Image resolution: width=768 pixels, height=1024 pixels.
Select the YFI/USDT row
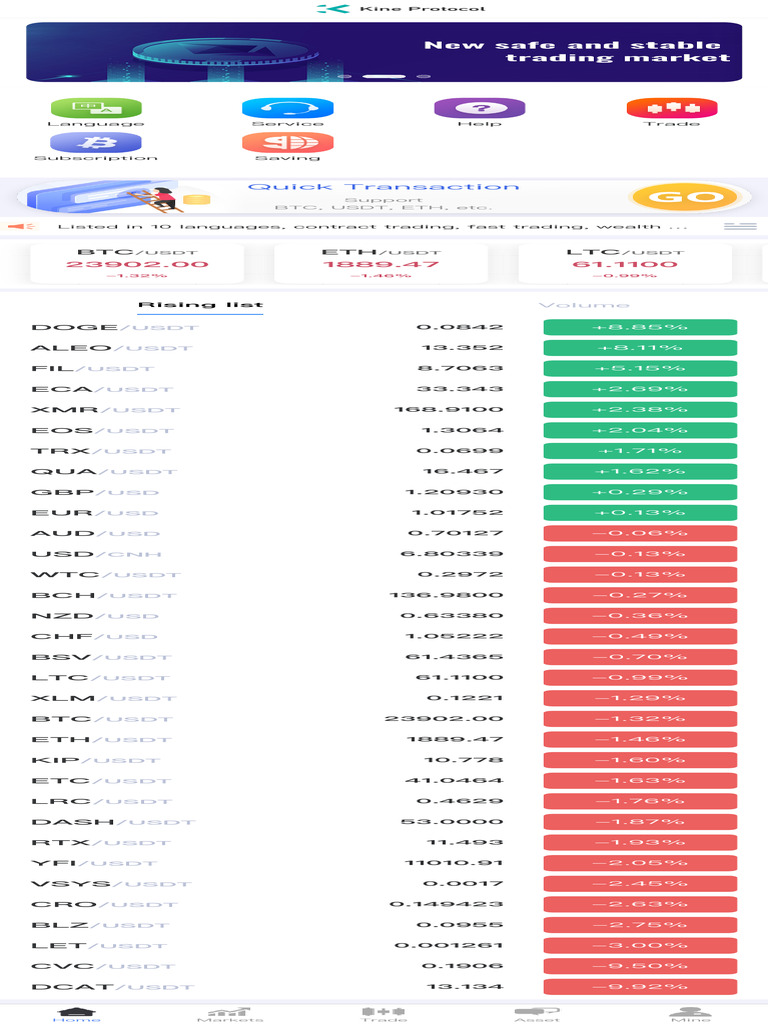(x=384, y=863)
